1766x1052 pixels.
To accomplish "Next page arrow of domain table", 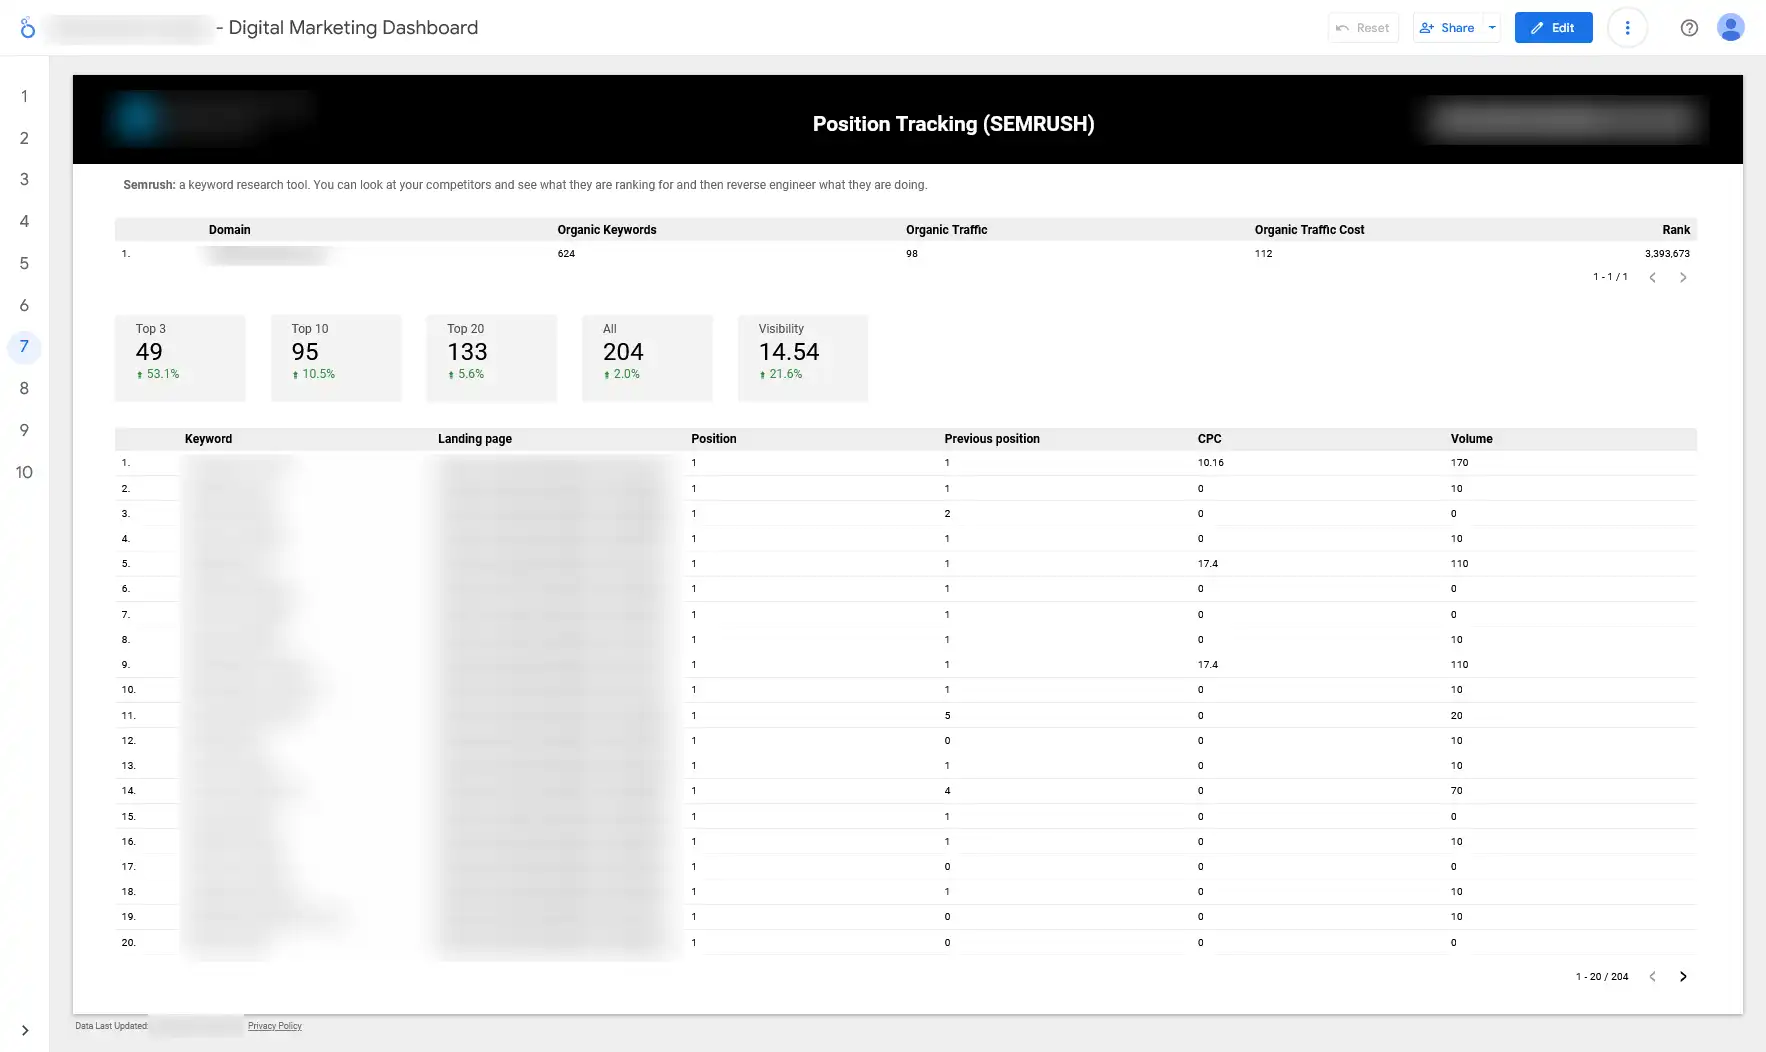I will pos(1683,278).
